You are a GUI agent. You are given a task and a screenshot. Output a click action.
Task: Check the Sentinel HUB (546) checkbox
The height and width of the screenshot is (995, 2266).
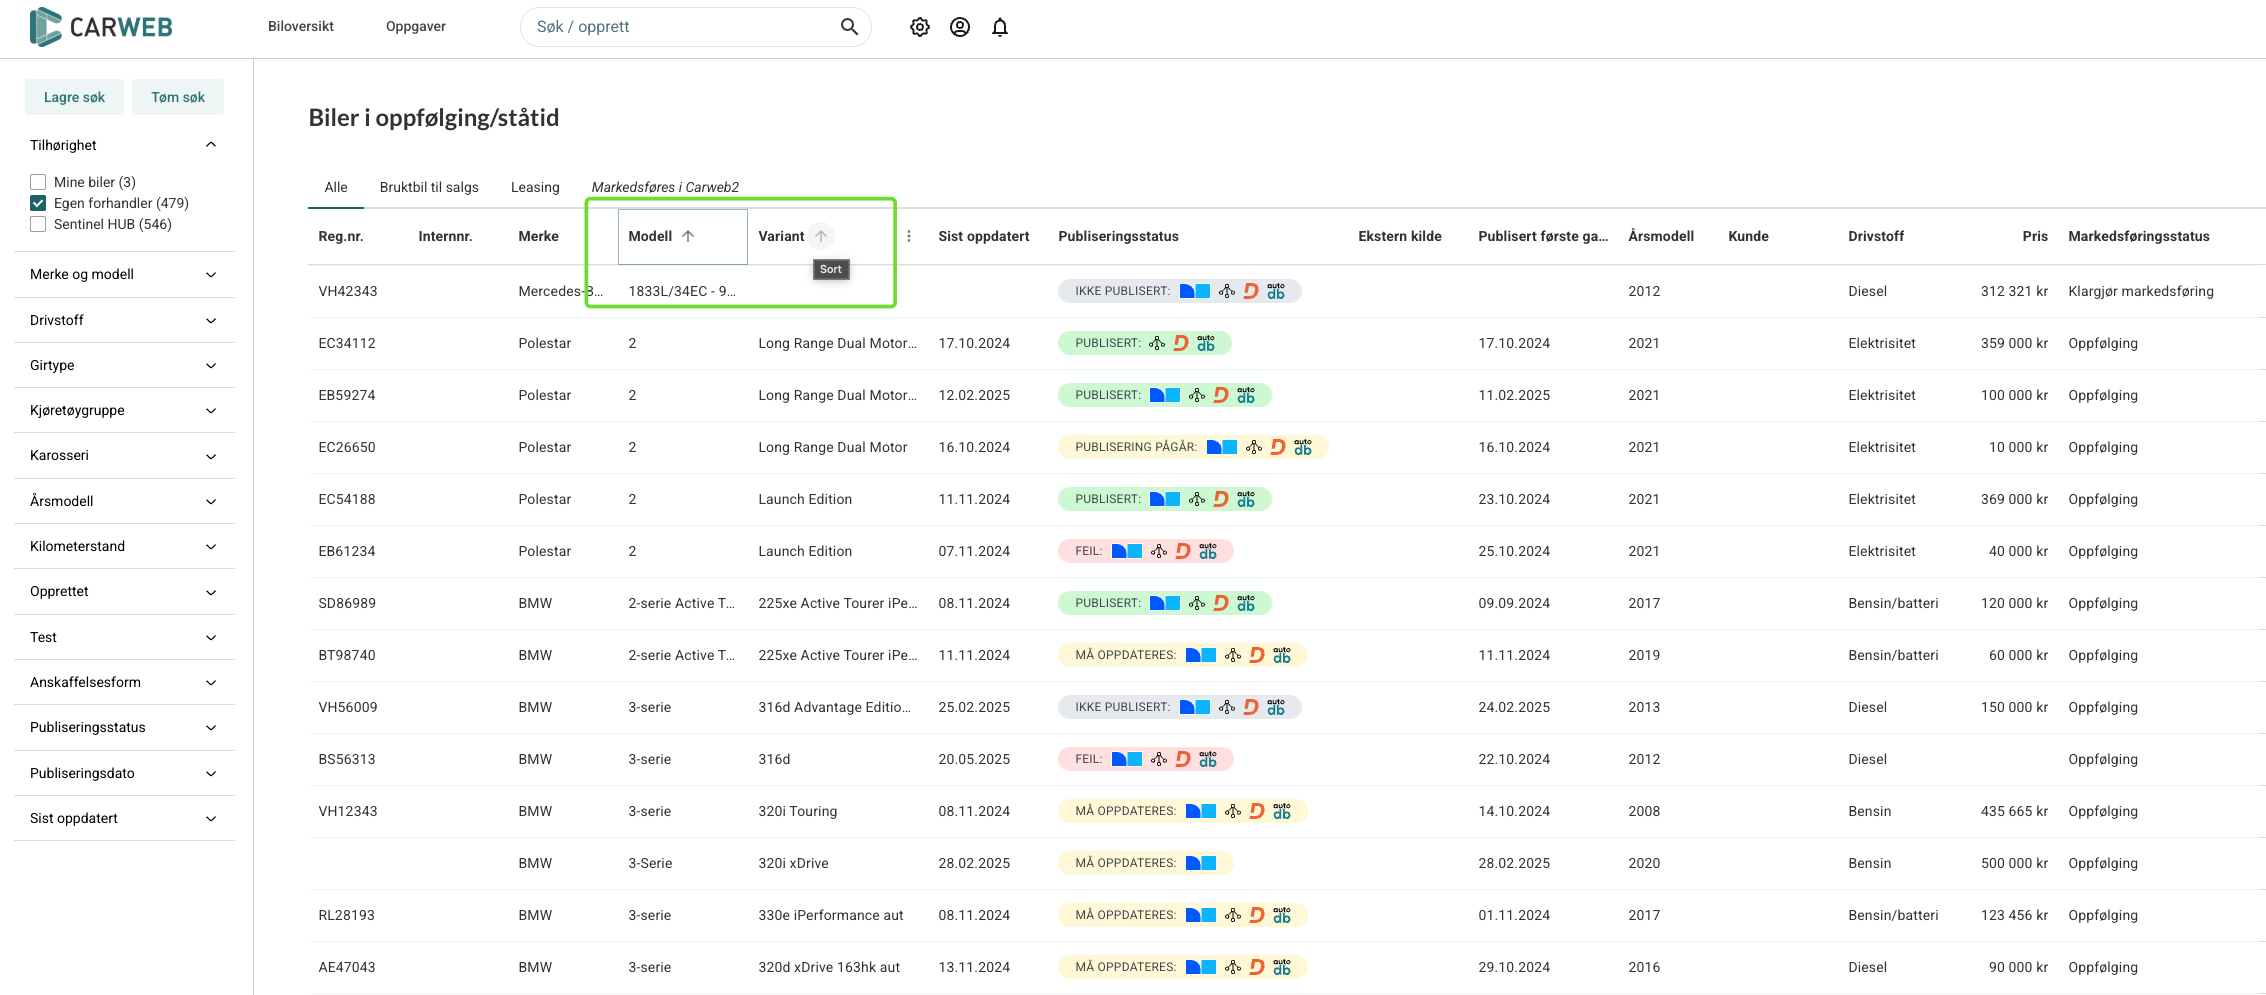click(38, 224)
